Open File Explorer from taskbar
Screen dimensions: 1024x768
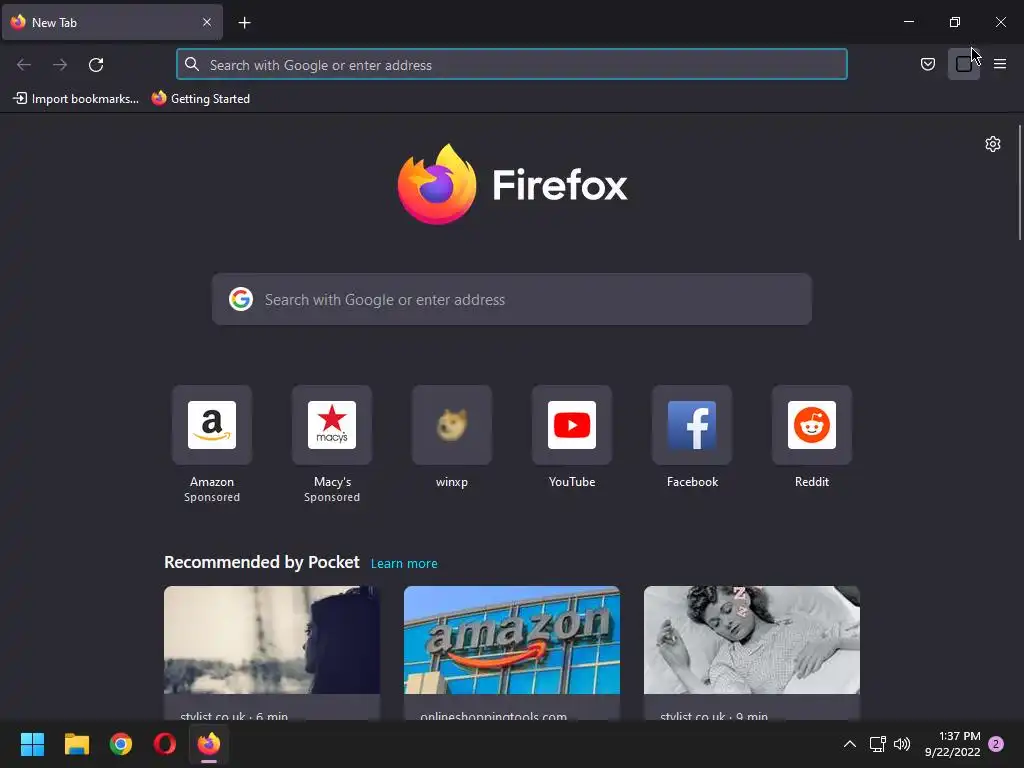pos(76,744)
